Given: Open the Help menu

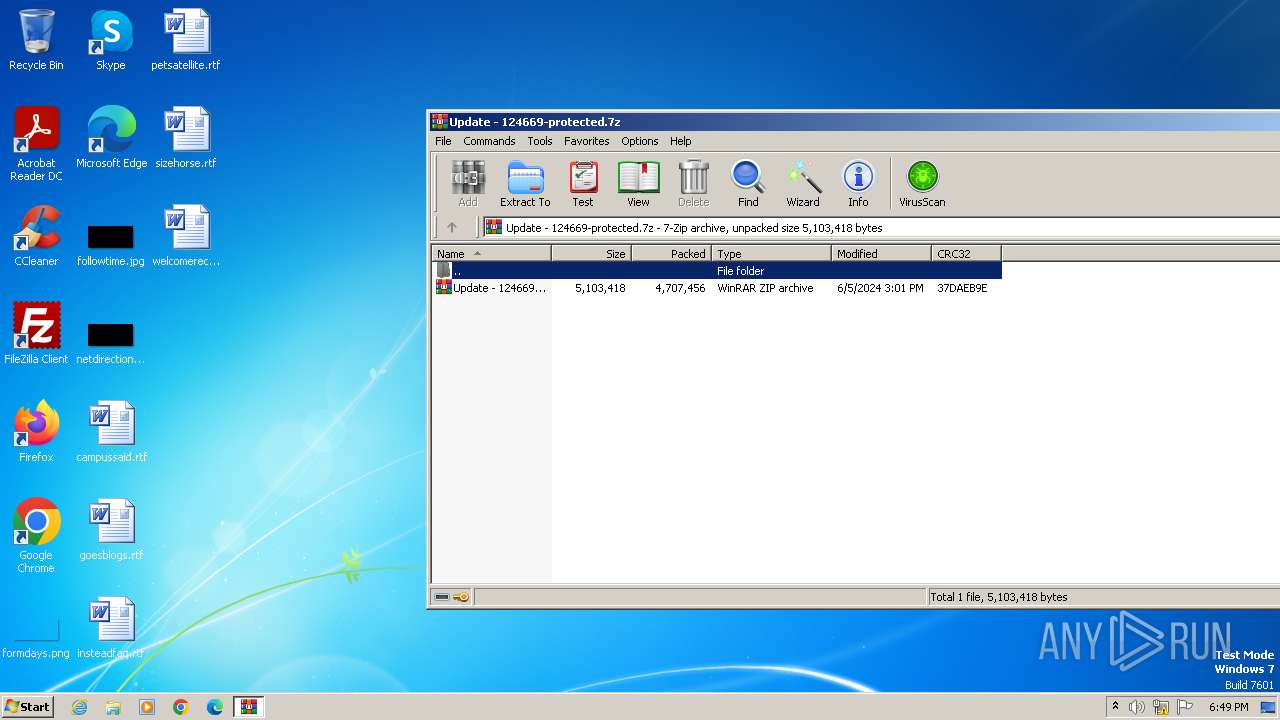Looking at the screenshot, I should [x=681, y=141].
